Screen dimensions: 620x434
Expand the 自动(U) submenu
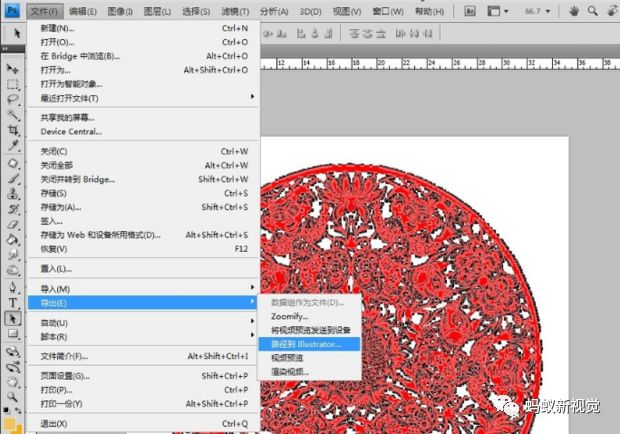point(143,323)
